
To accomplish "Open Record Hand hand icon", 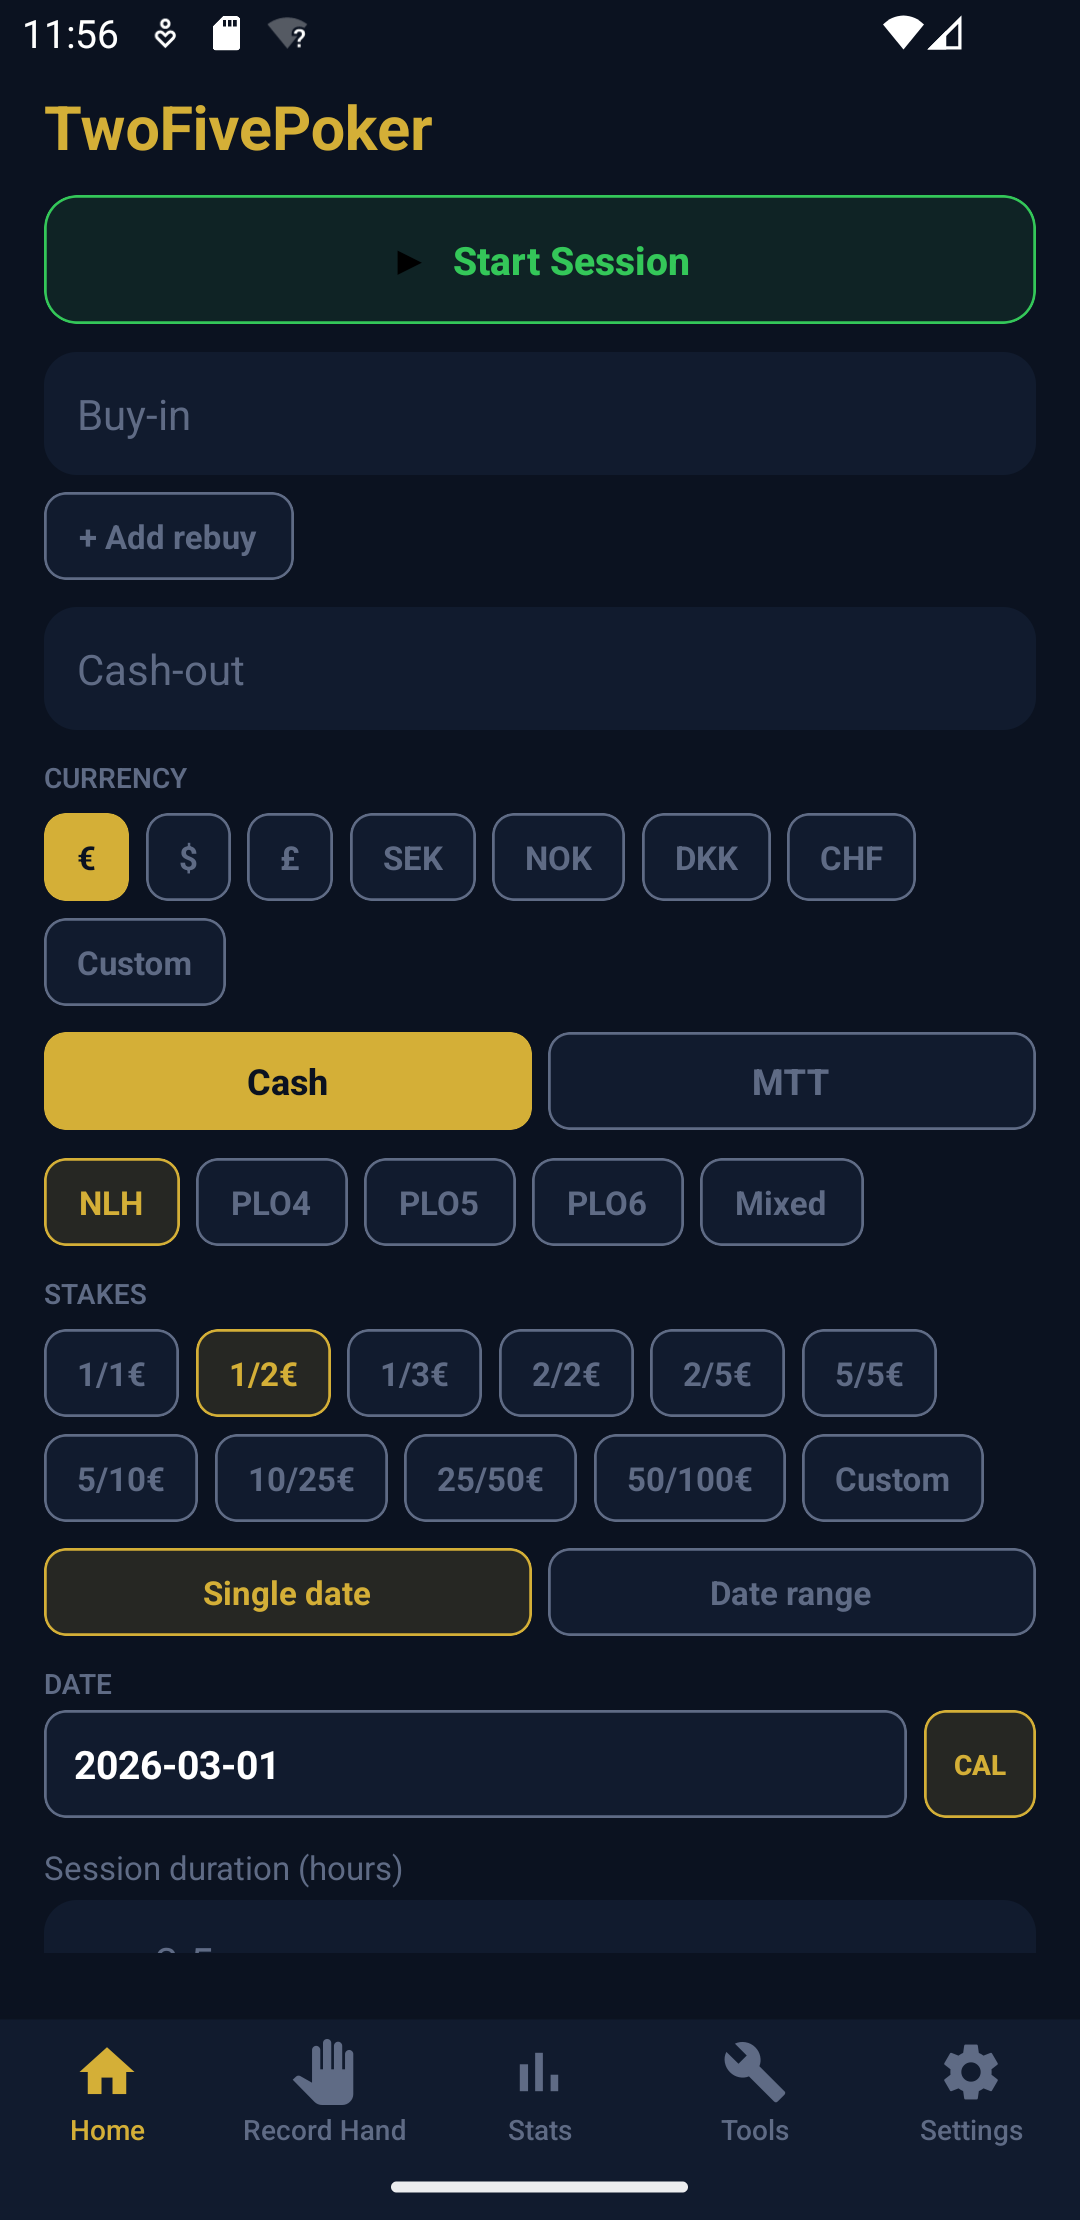I will point(324,2072).
